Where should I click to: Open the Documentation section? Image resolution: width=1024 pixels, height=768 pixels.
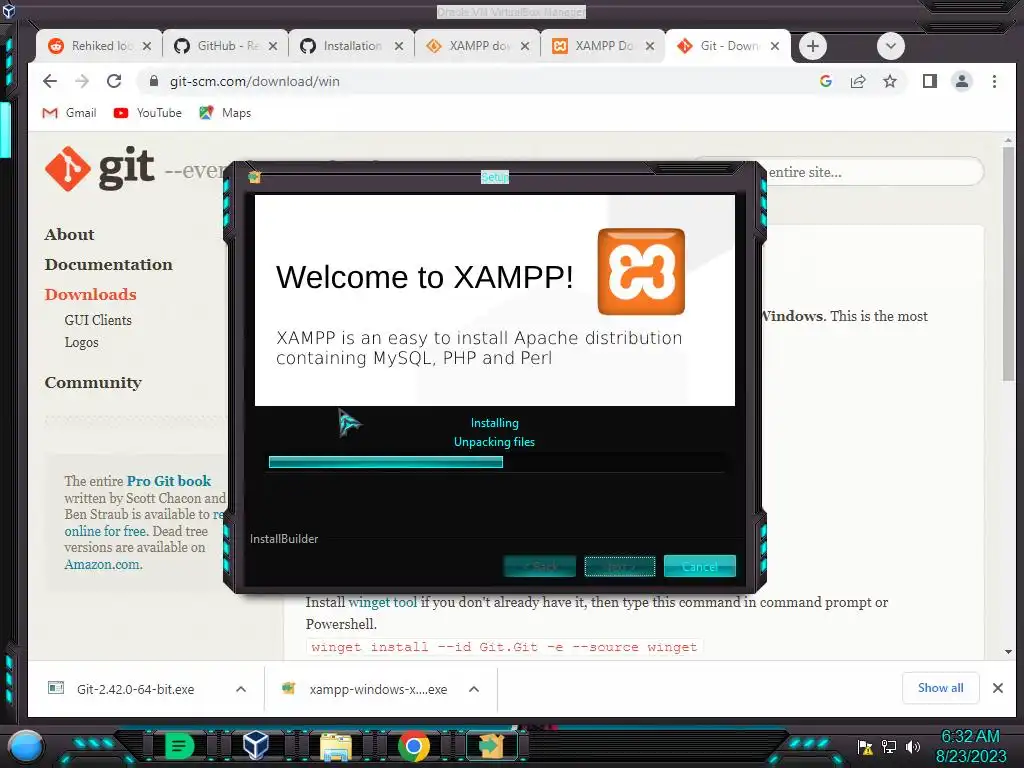tap(108, 264)
